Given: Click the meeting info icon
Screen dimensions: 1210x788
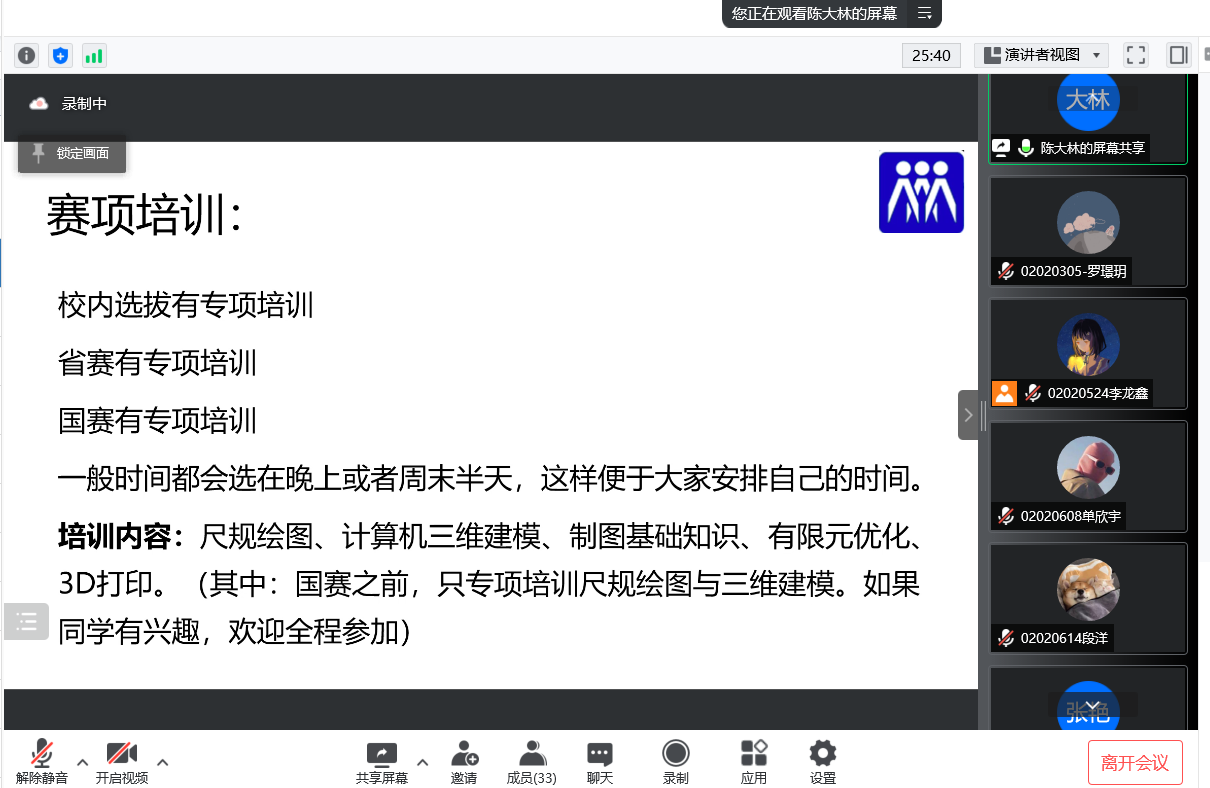Looking at the screenshot, I should pyautogui.click(x=26, y=56).
